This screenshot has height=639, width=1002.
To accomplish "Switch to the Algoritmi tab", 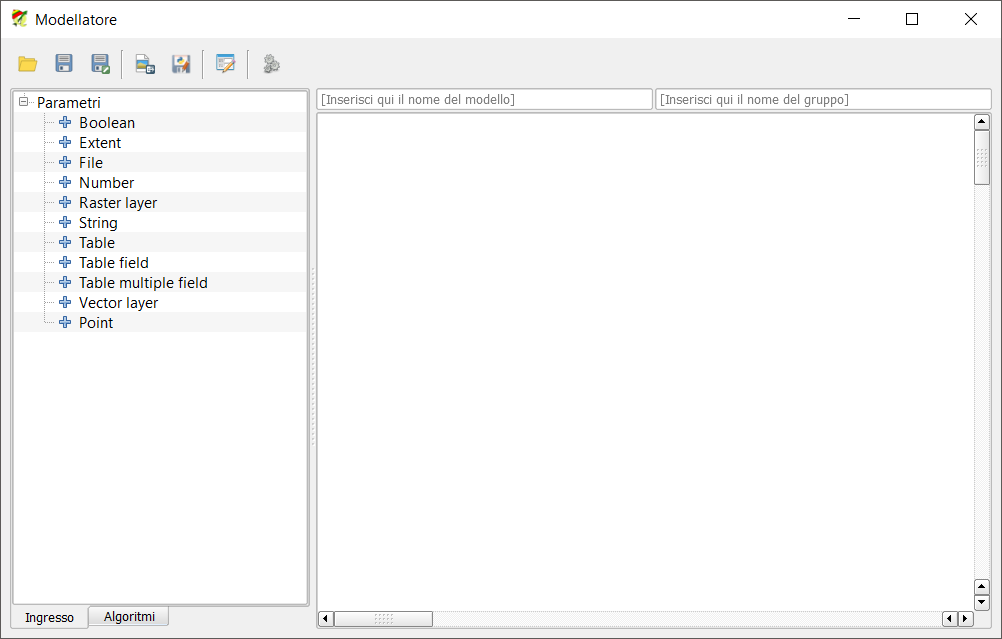I will coord(129,617).
